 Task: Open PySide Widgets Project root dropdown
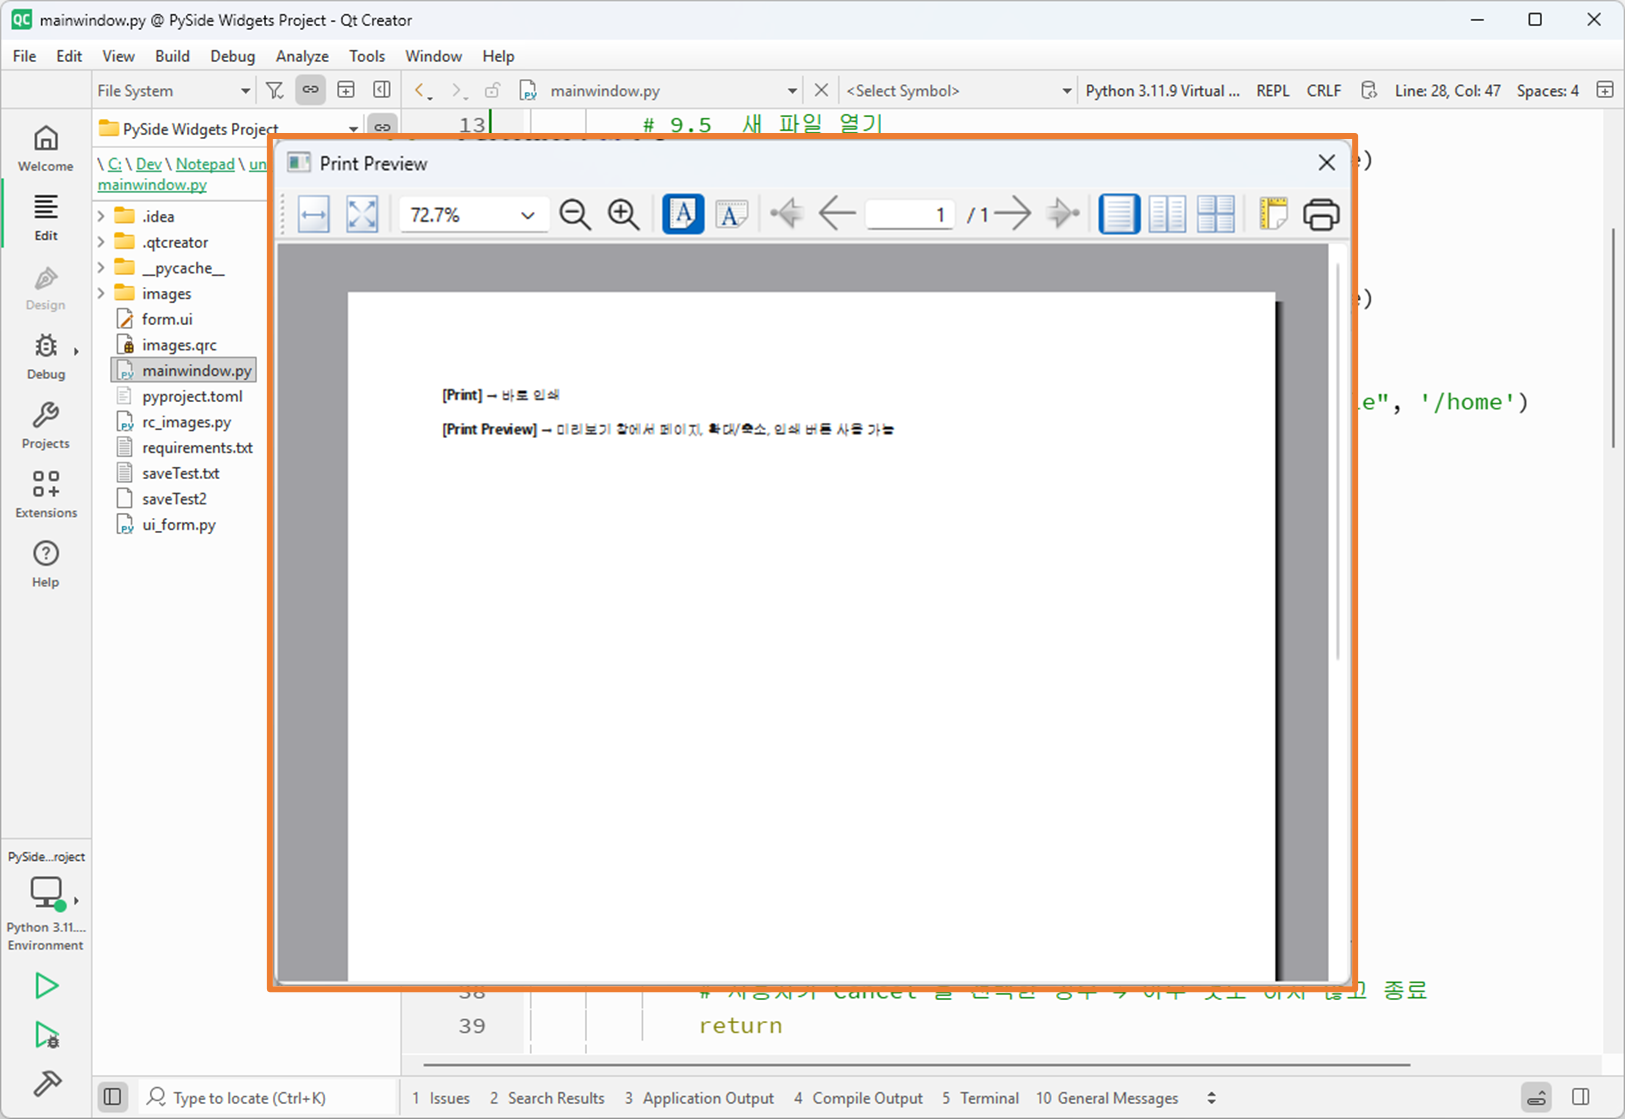tap(228, 129)
